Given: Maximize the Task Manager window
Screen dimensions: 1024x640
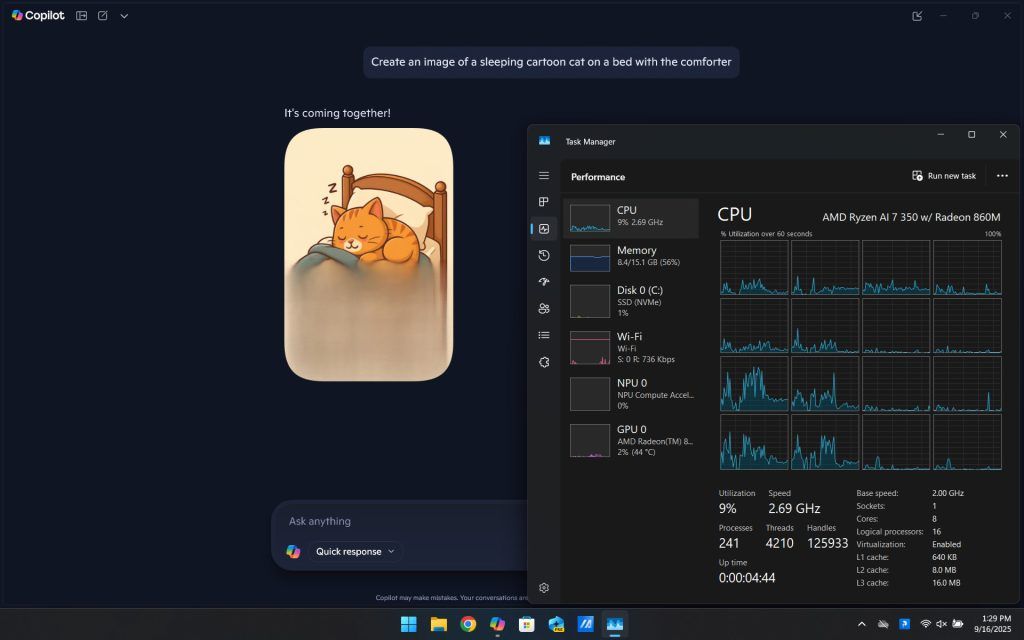Looking at the screenshot, I should 972,135.
